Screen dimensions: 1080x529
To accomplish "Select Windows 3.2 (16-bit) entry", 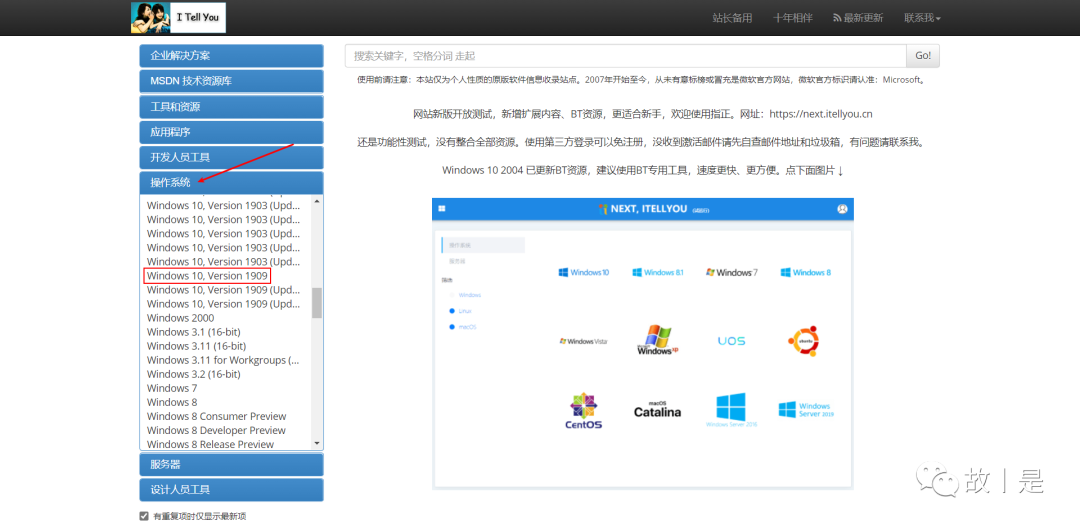I will (x=194, y=374).
